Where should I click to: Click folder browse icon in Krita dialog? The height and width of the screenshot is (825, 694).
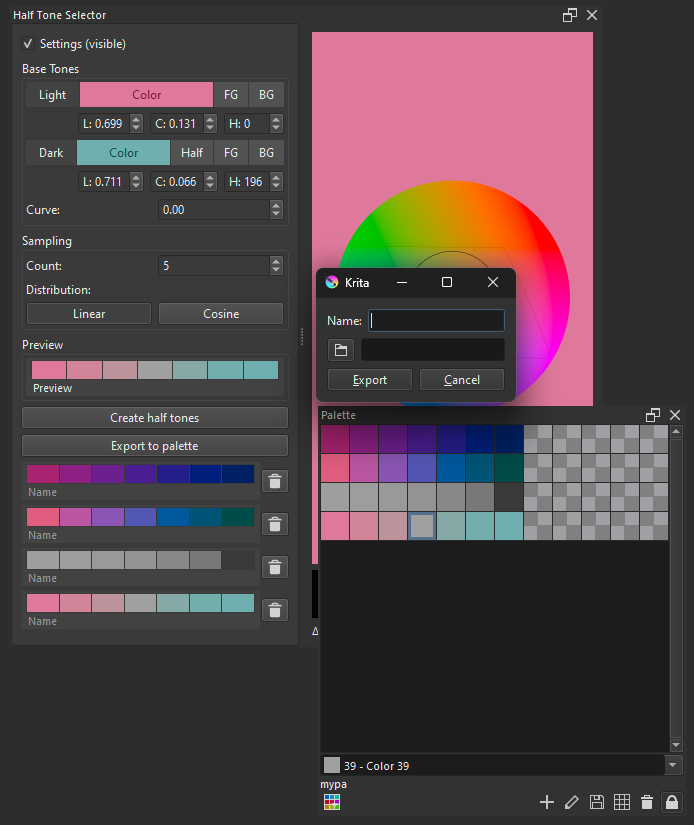click(341, 350)
